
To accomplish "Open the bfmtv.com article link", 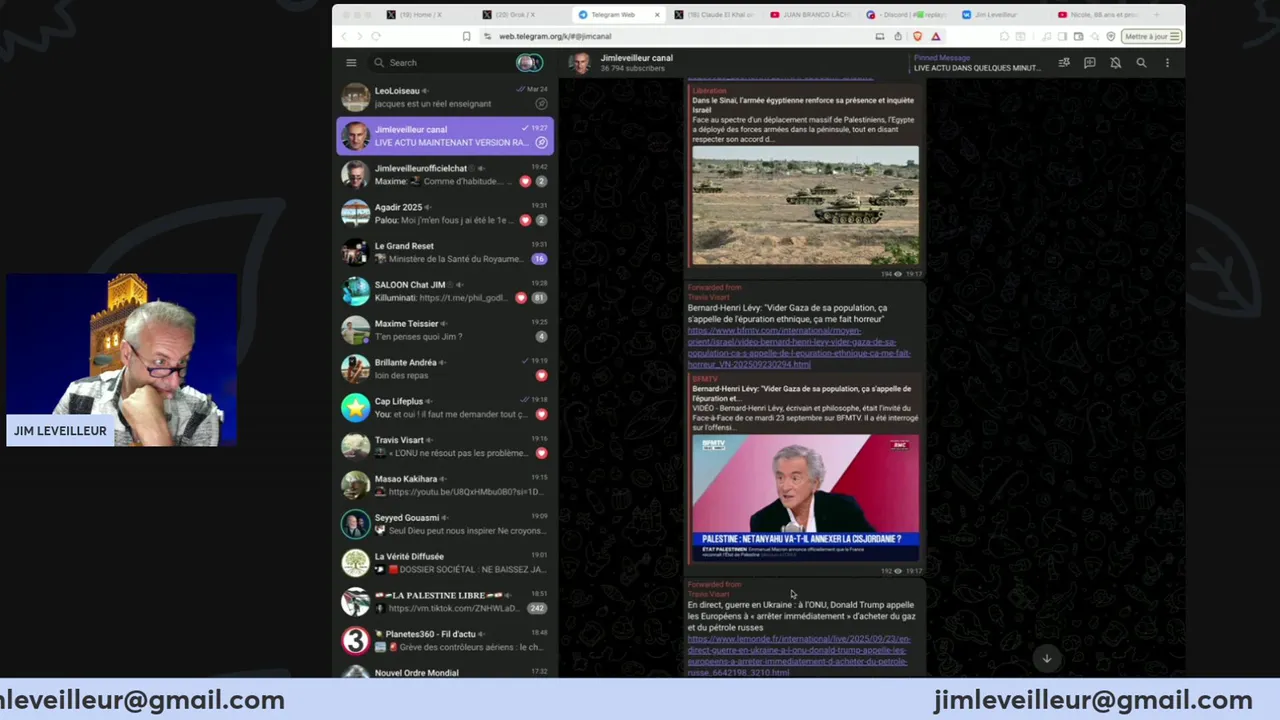I will pos(799,347).
